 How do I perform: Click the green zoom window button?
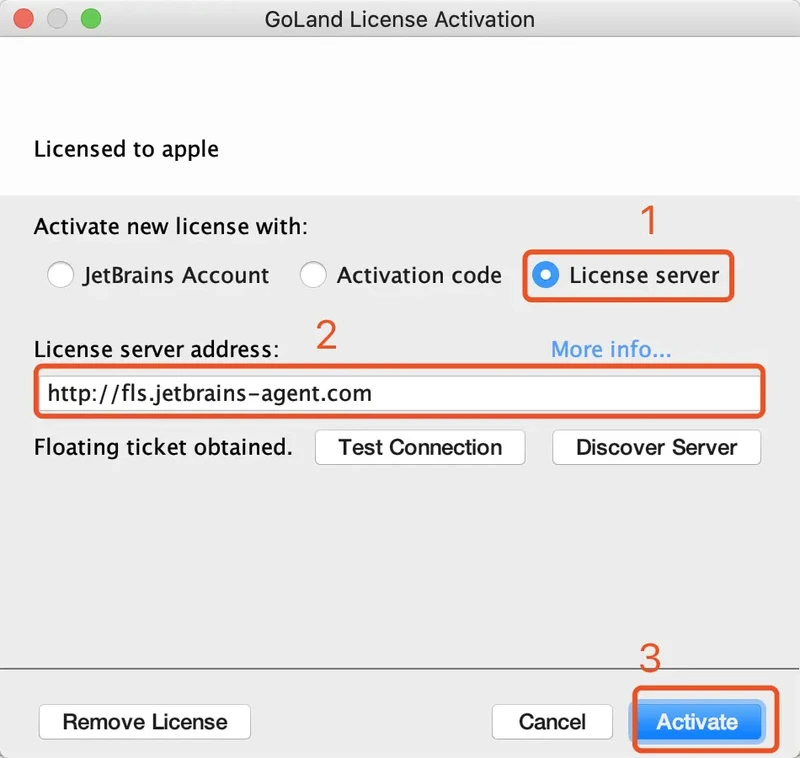pos(91,19)
